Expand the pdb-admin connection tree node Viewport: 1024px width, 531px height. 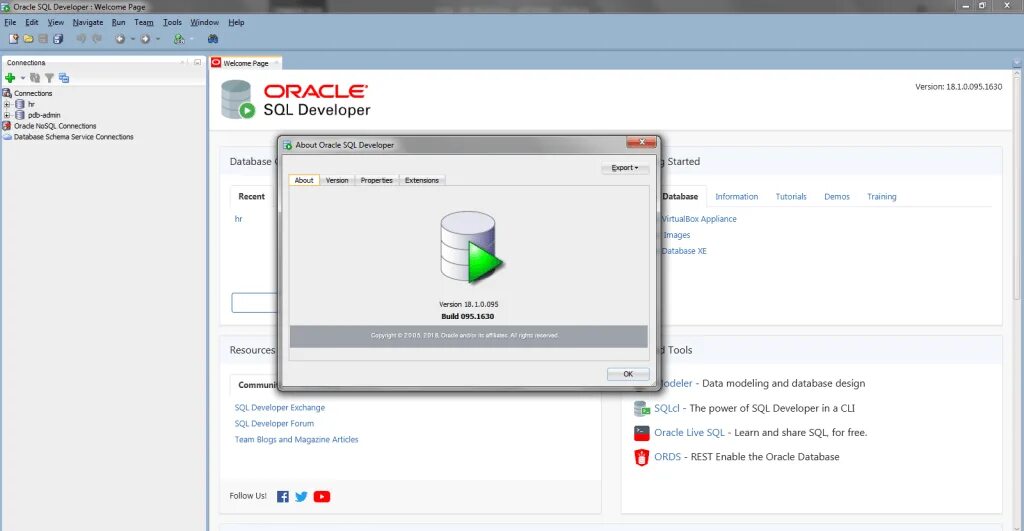(7, 115)
